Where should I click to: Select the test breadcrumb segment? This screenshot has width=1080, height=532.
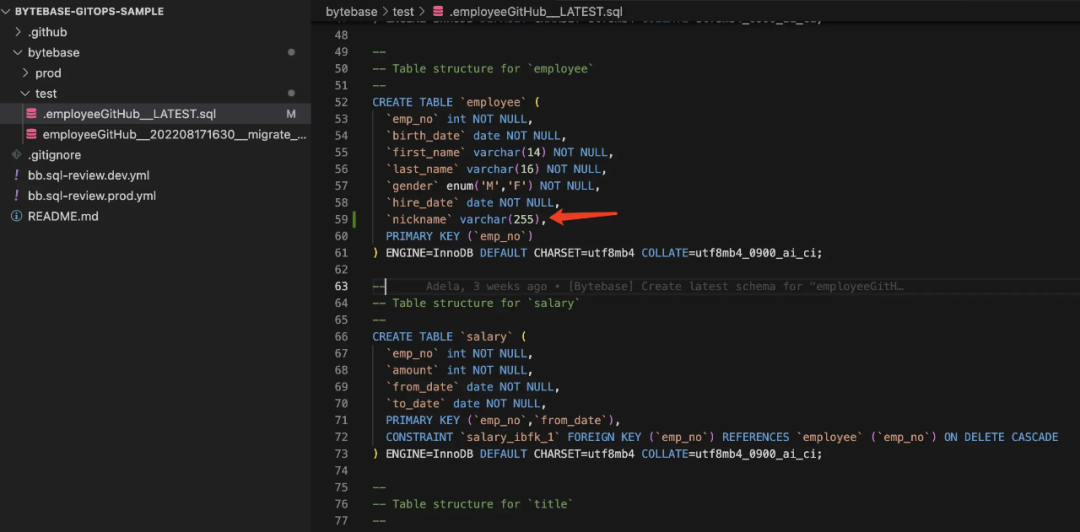click(x=403, y=12)
